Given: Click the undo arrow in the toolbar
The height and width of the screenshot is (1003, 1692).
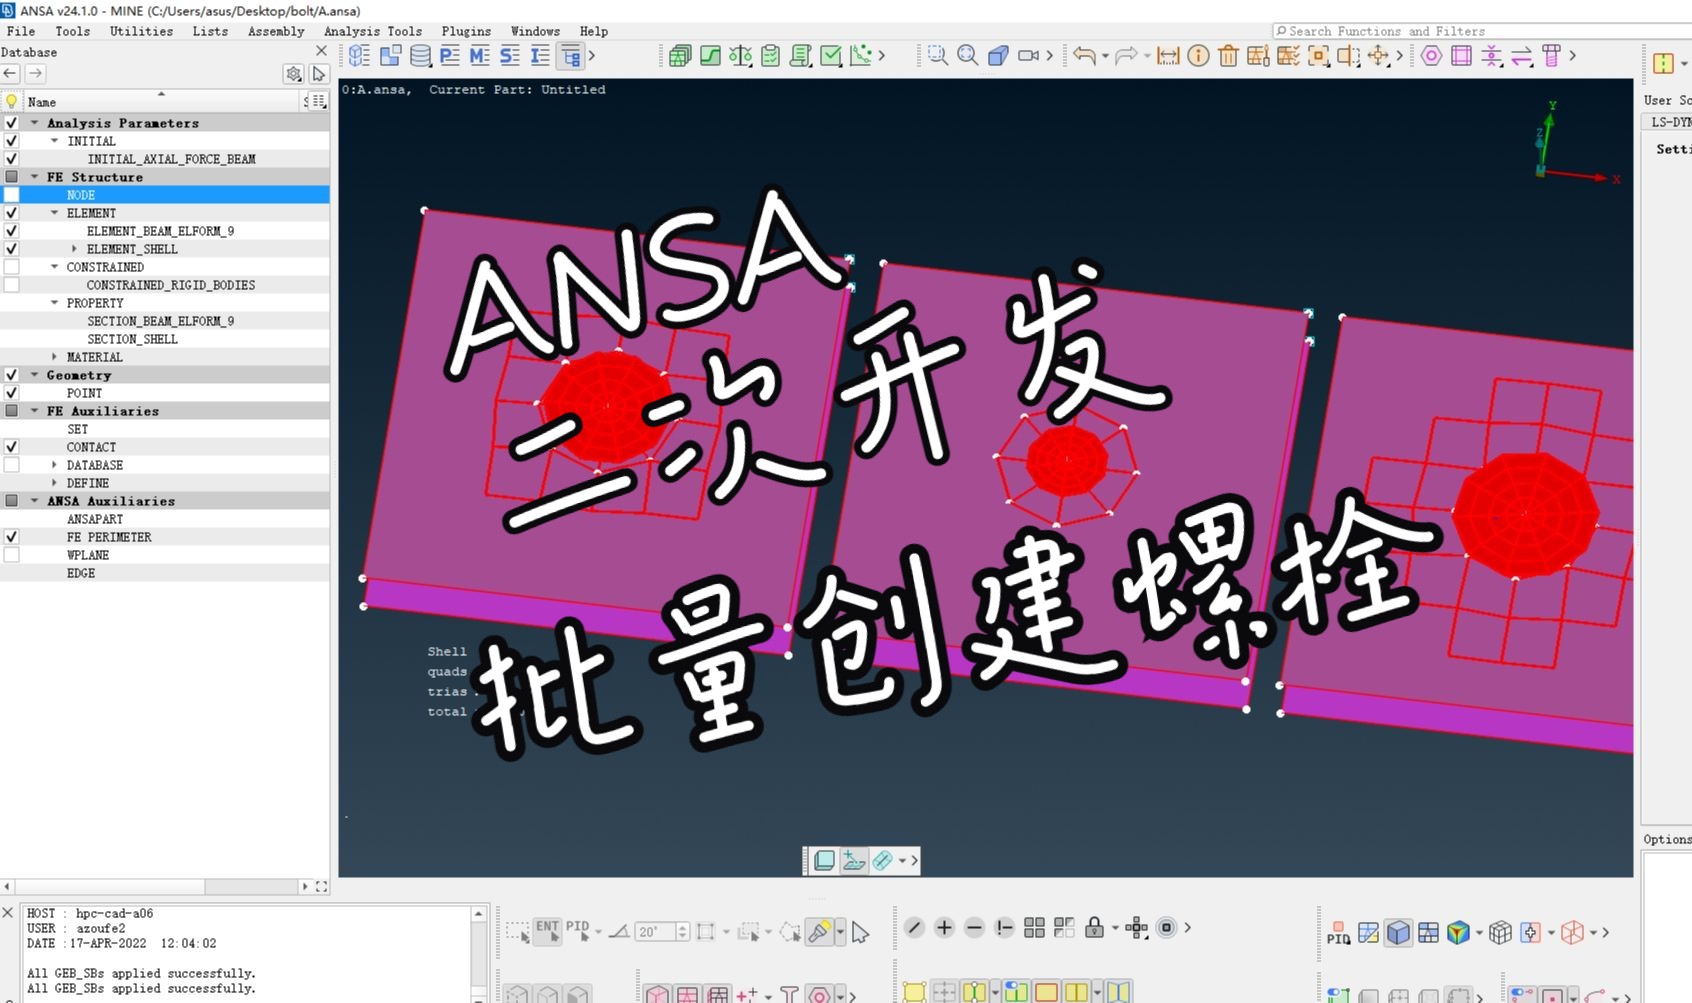Looking at the screenshot, I should (1085, 57).
